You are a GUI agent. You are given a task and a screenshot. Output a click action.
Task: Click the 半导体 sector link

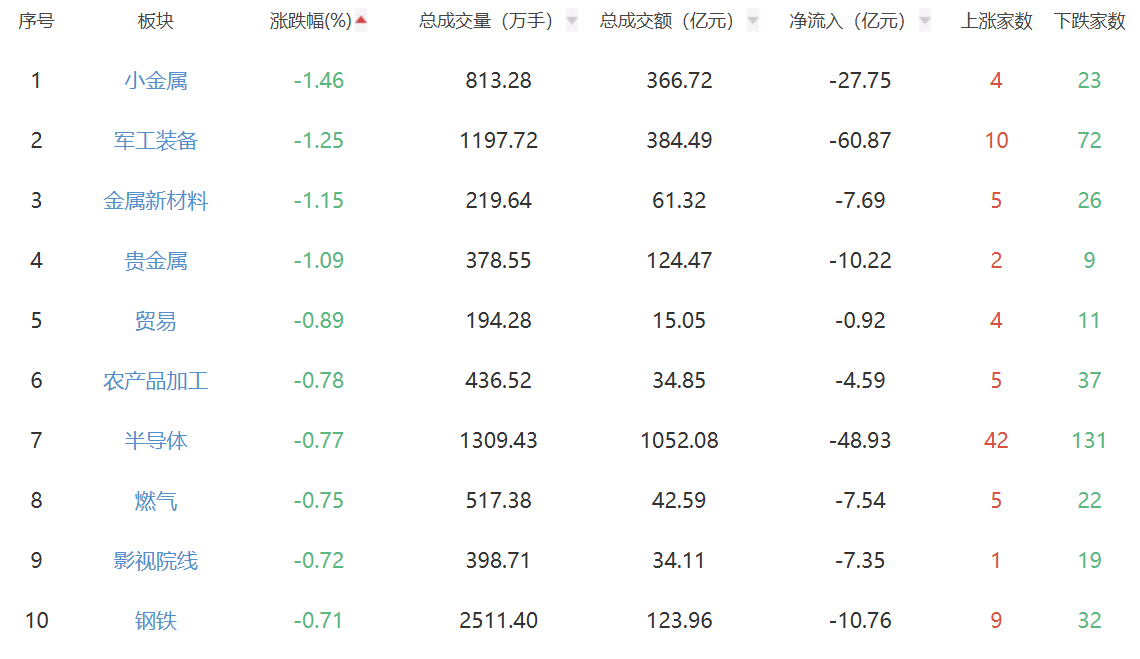156,441
